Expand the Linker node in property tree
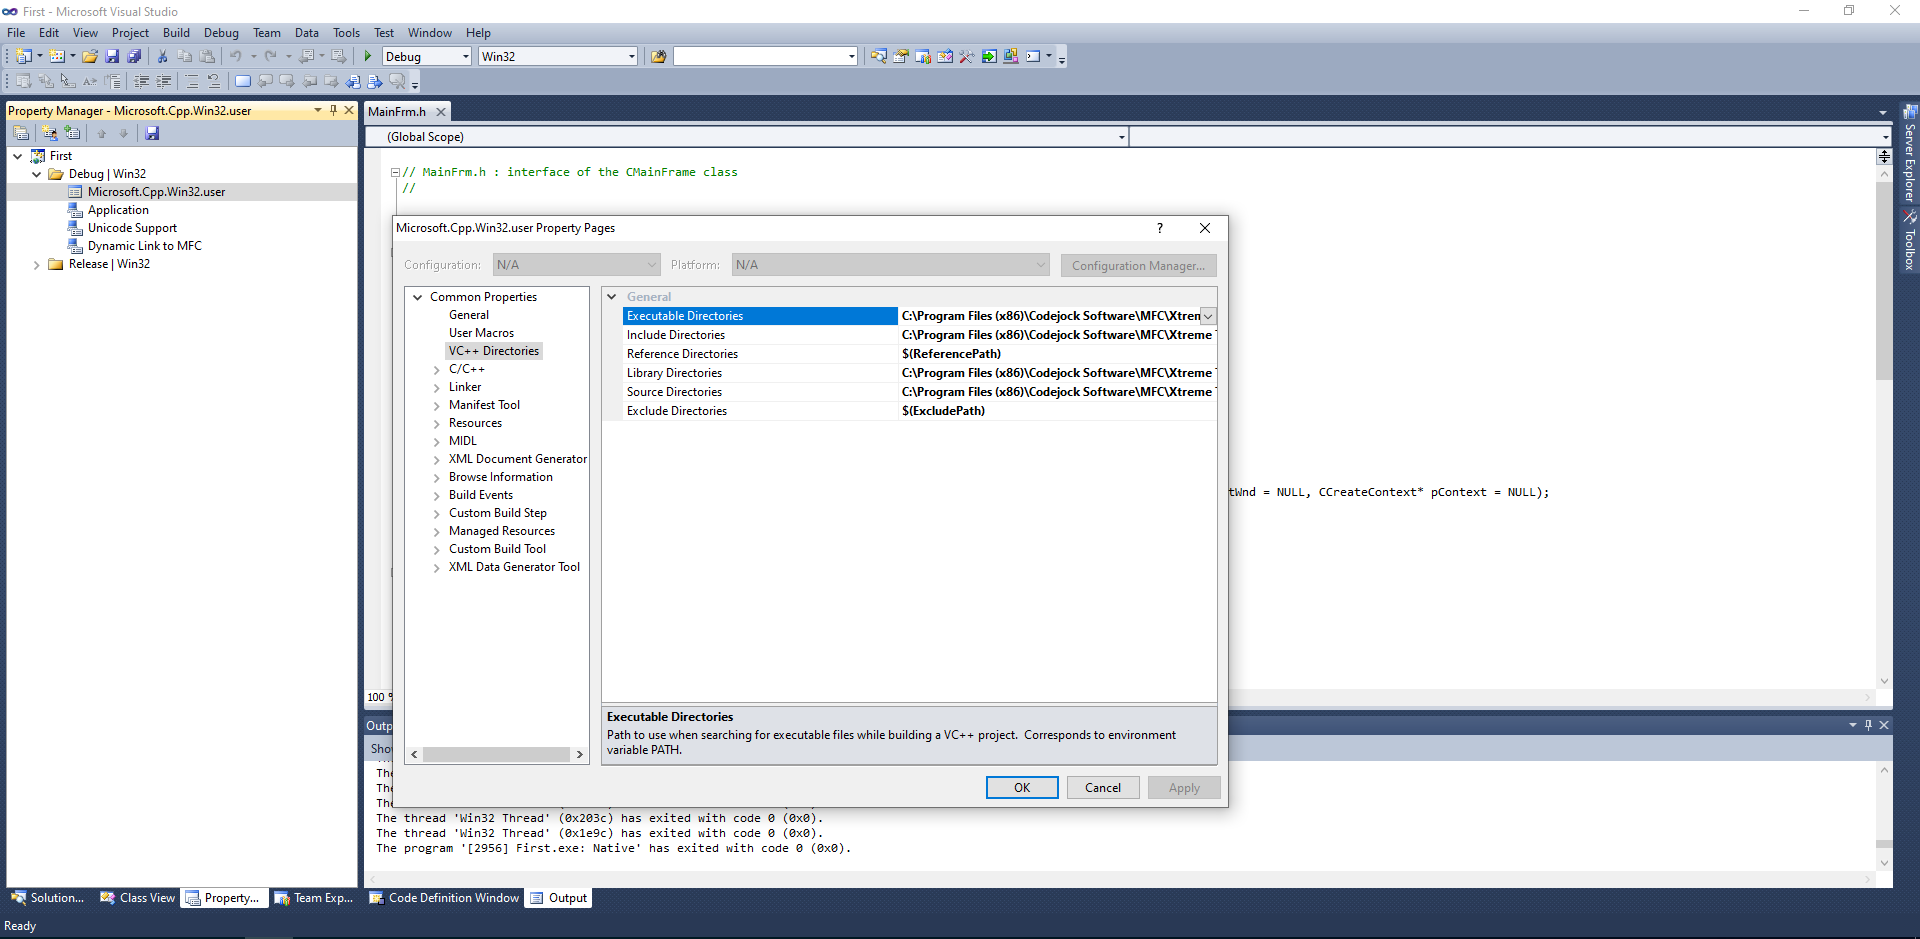Viewport: 1920px width, 939px height. click(x=436, y=388)
